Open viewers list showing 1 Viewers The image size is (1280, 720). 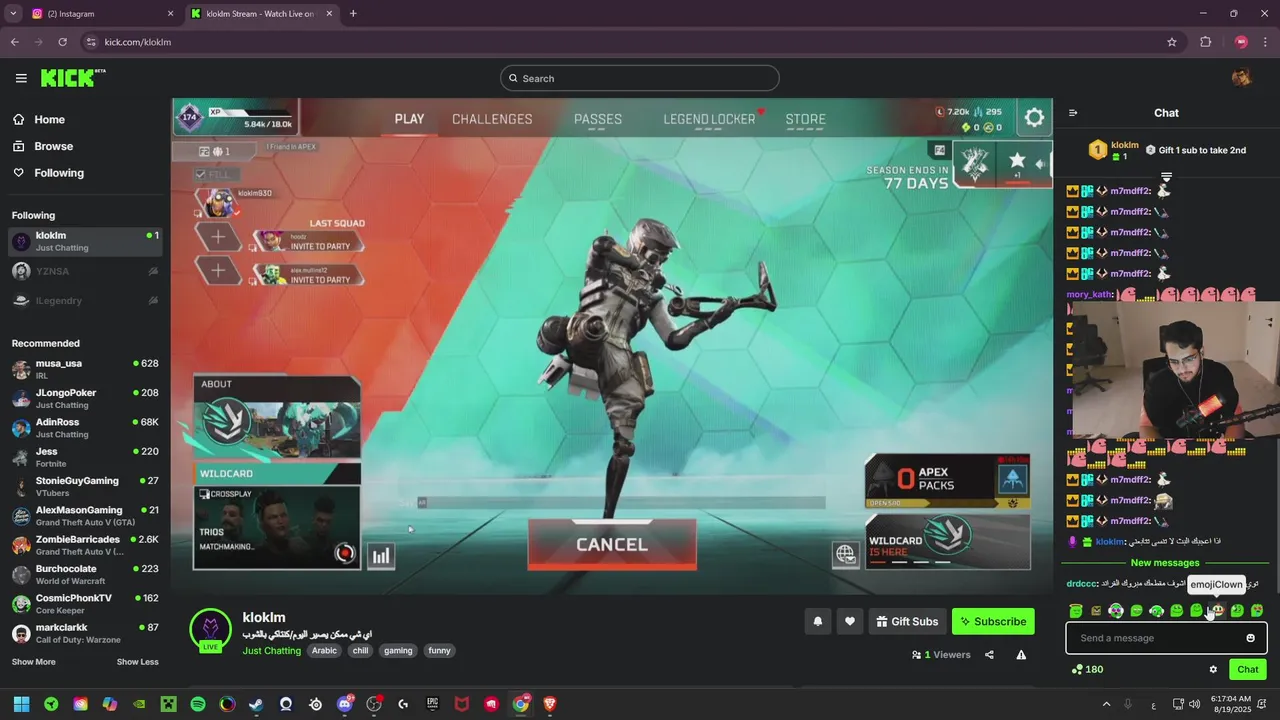[941, 655]
